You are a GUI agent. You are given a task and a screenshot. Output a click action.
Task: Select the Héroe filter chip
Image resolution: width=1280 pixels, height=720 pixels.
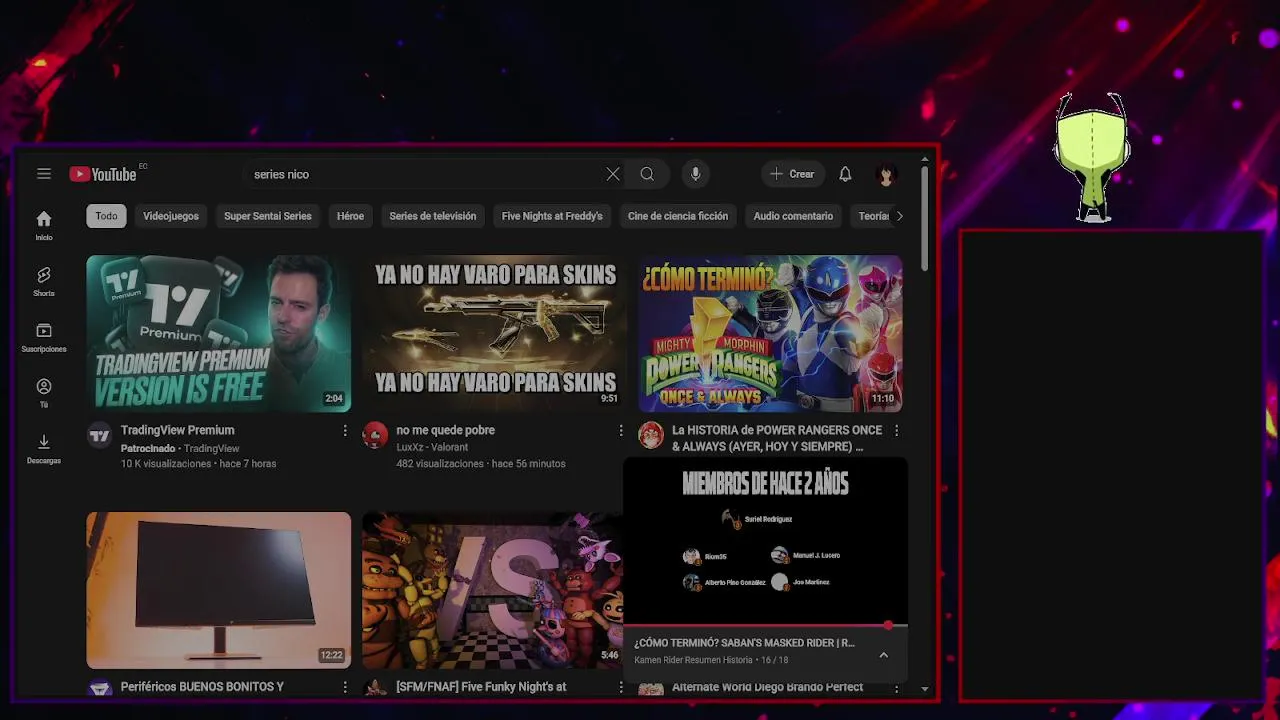coord(350,216)
